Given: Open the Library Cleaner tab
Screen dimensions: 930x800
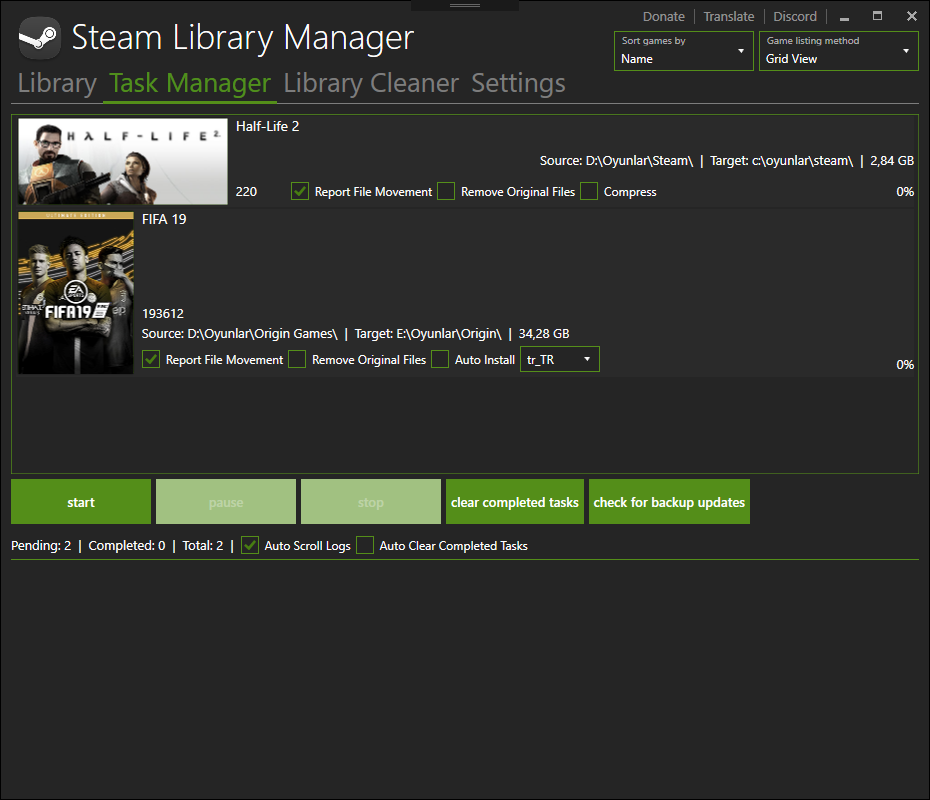Looking at the screenshot, I should click(371, 84).
